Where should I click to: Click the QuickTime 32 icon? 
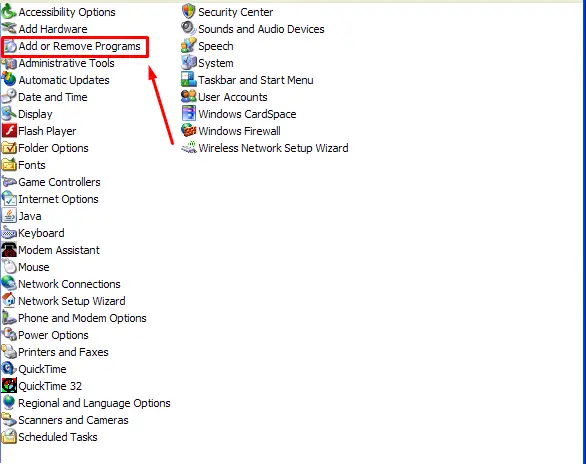(9, 386)
